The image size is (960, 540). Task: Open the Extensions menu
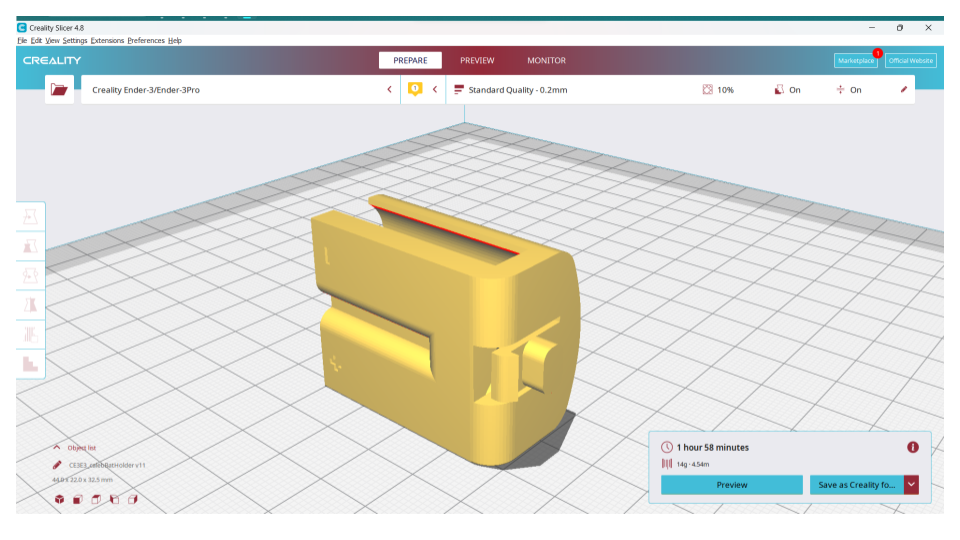pyautogui.click(x=107, y=40)
